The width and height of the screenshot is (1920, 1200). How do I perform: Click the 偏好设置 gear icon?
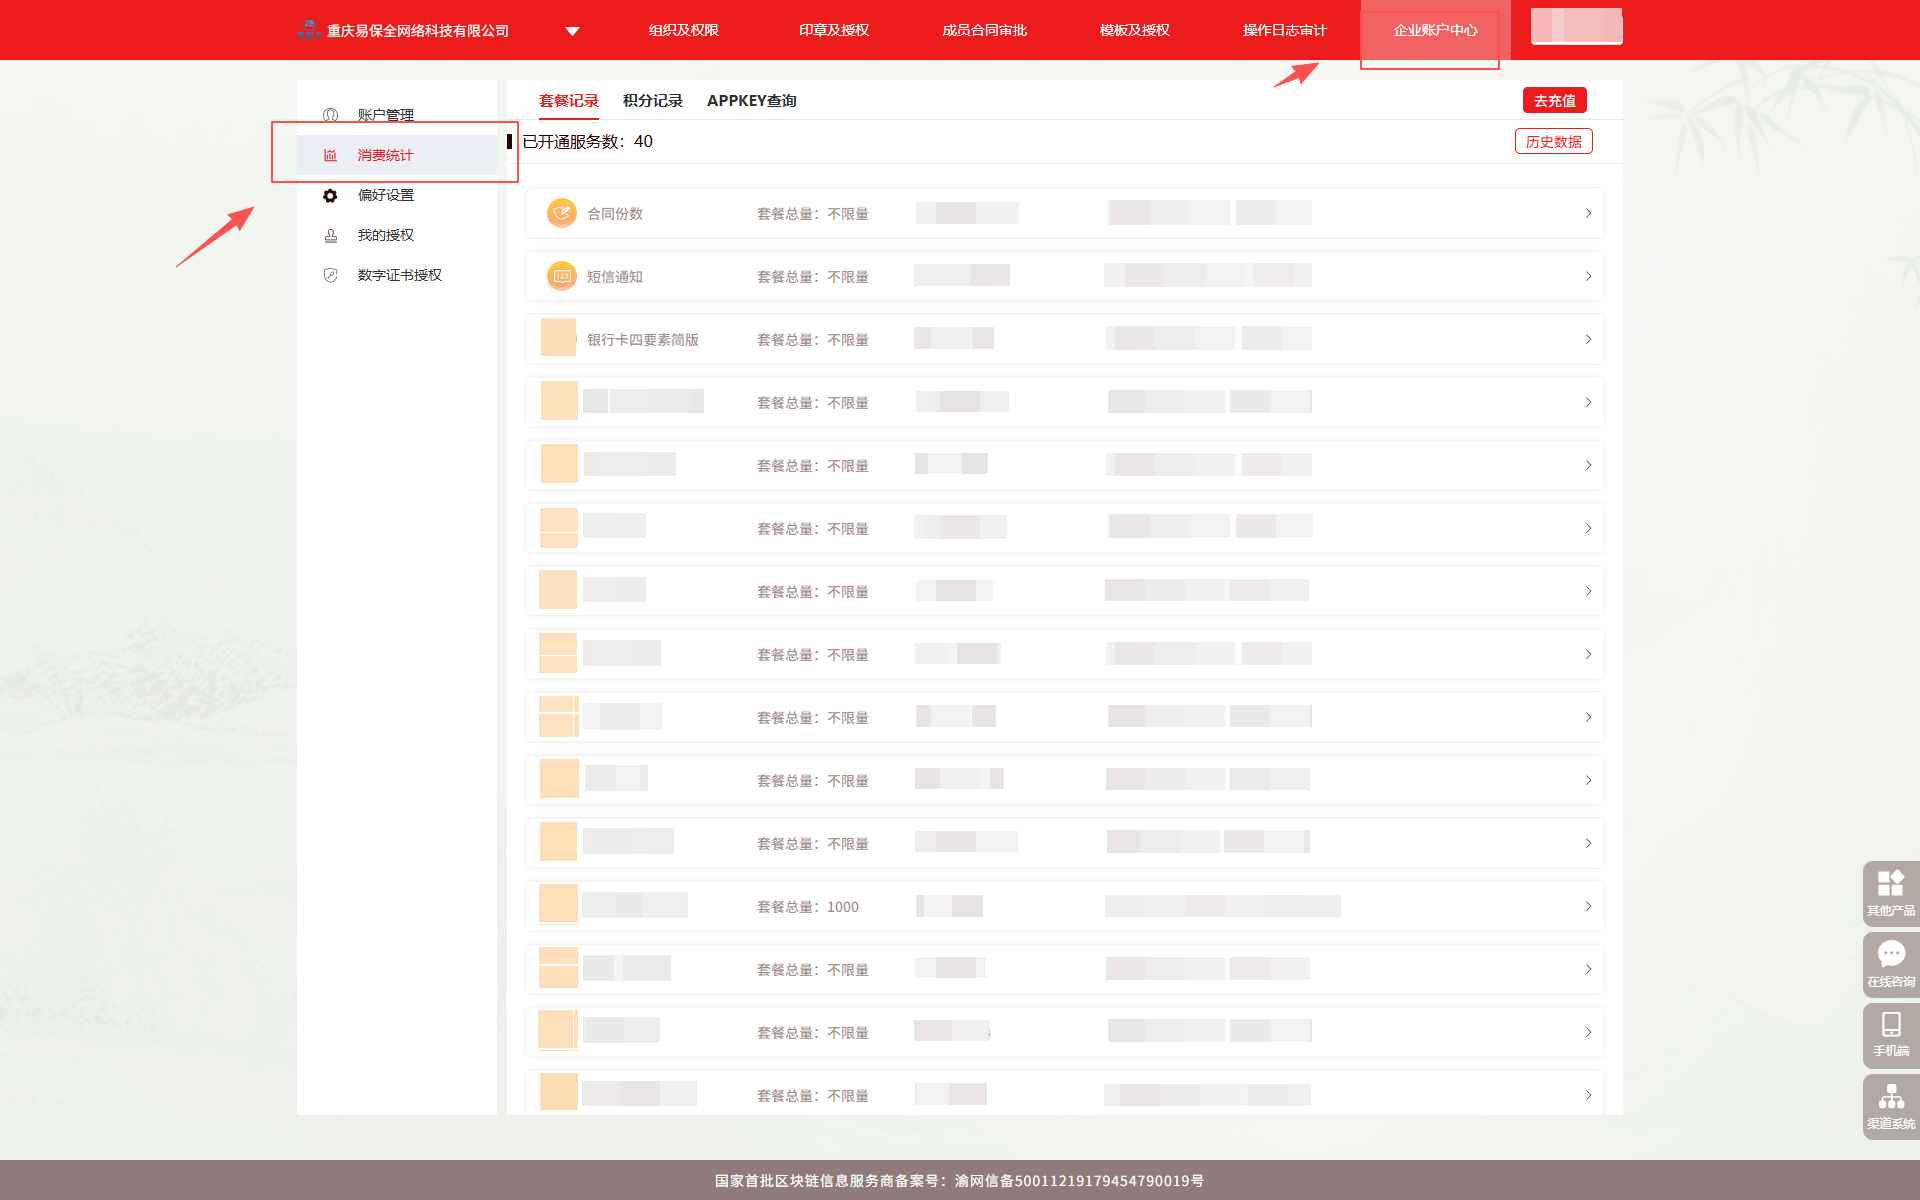(331, 195)
